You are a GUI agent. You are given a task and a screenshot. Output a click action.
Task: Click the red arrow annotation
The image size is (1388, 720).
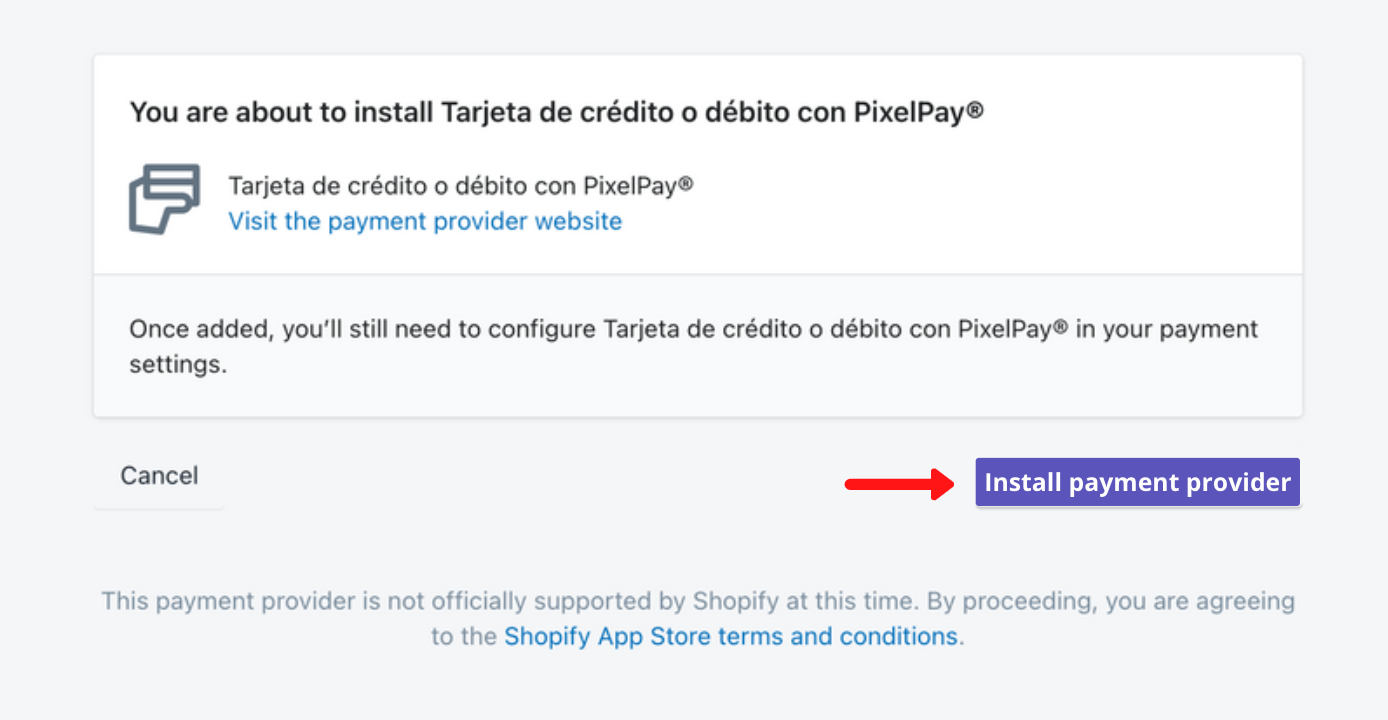pyautogui.click(x=901, y=484)
